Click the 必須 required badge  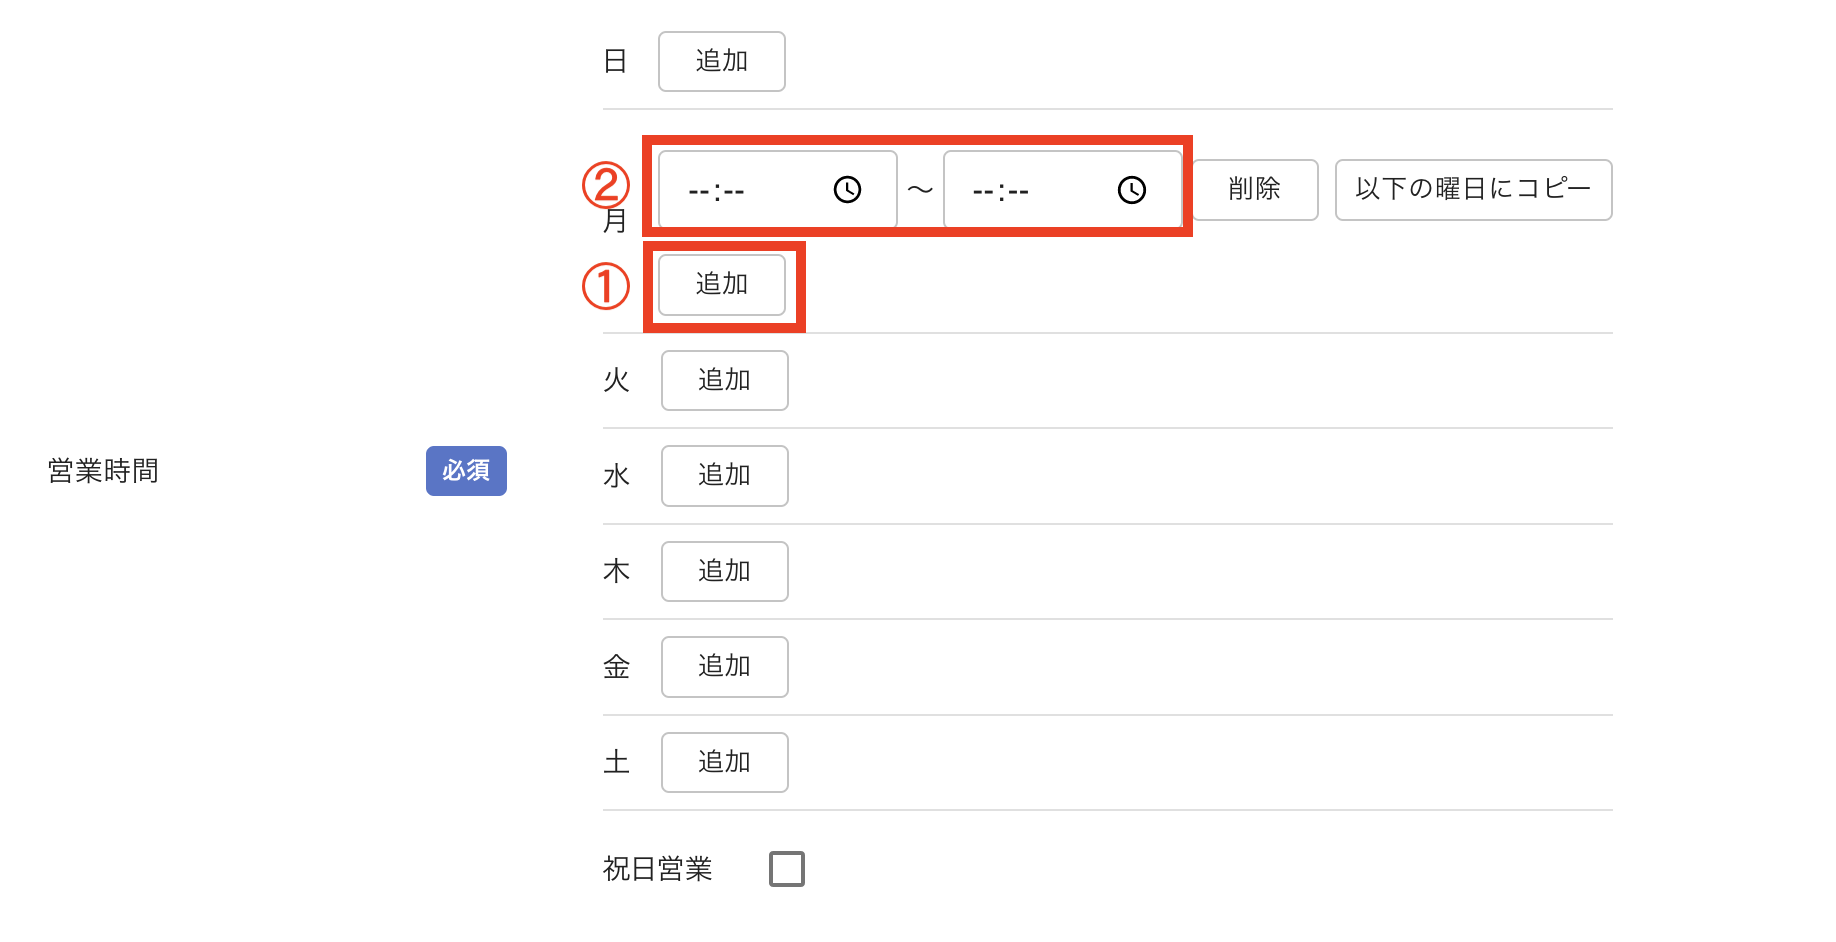pyautogui.click(x=466, y=471)
